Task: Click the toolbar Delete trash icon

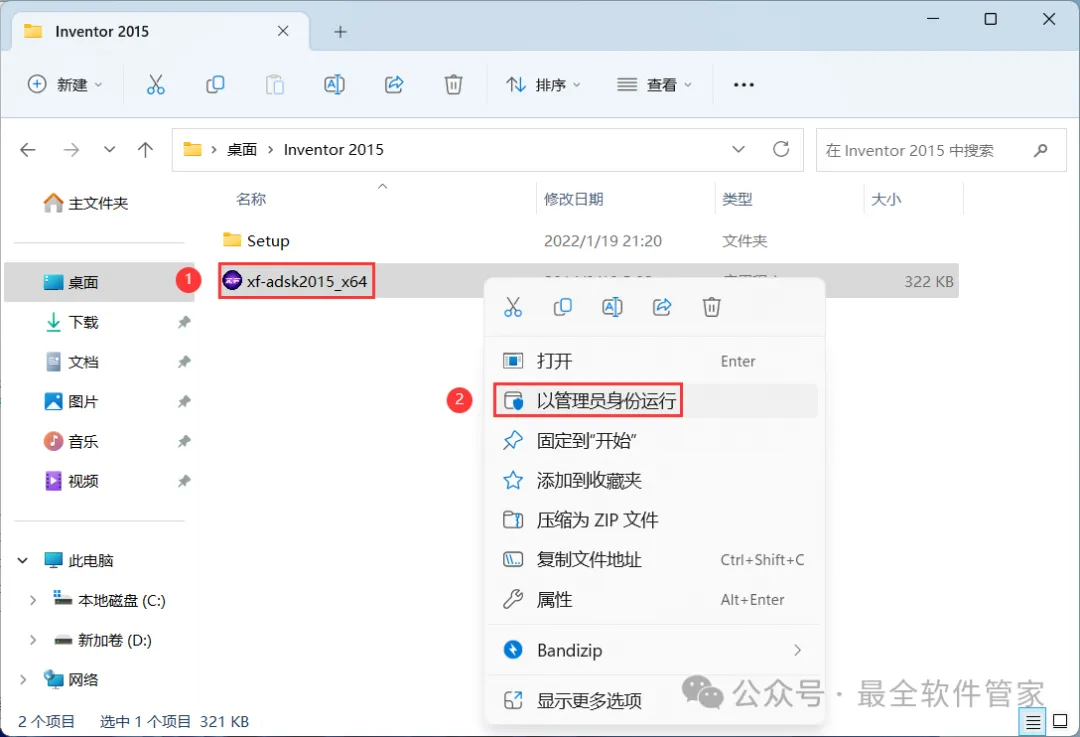Action: (x=453, y=85)
